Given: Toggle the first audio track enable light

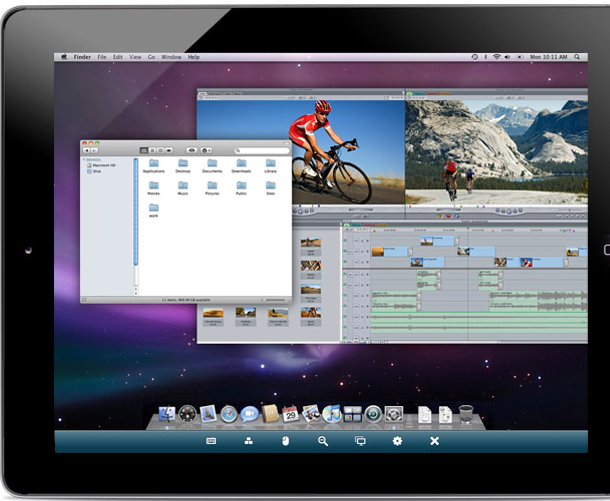Looking at the screenshot, I should click(345, 275).
